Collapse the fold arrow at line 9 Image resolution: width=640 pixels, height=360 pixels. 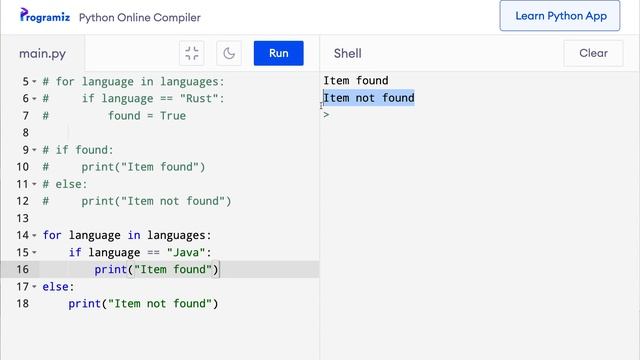[x=34, y=150]
